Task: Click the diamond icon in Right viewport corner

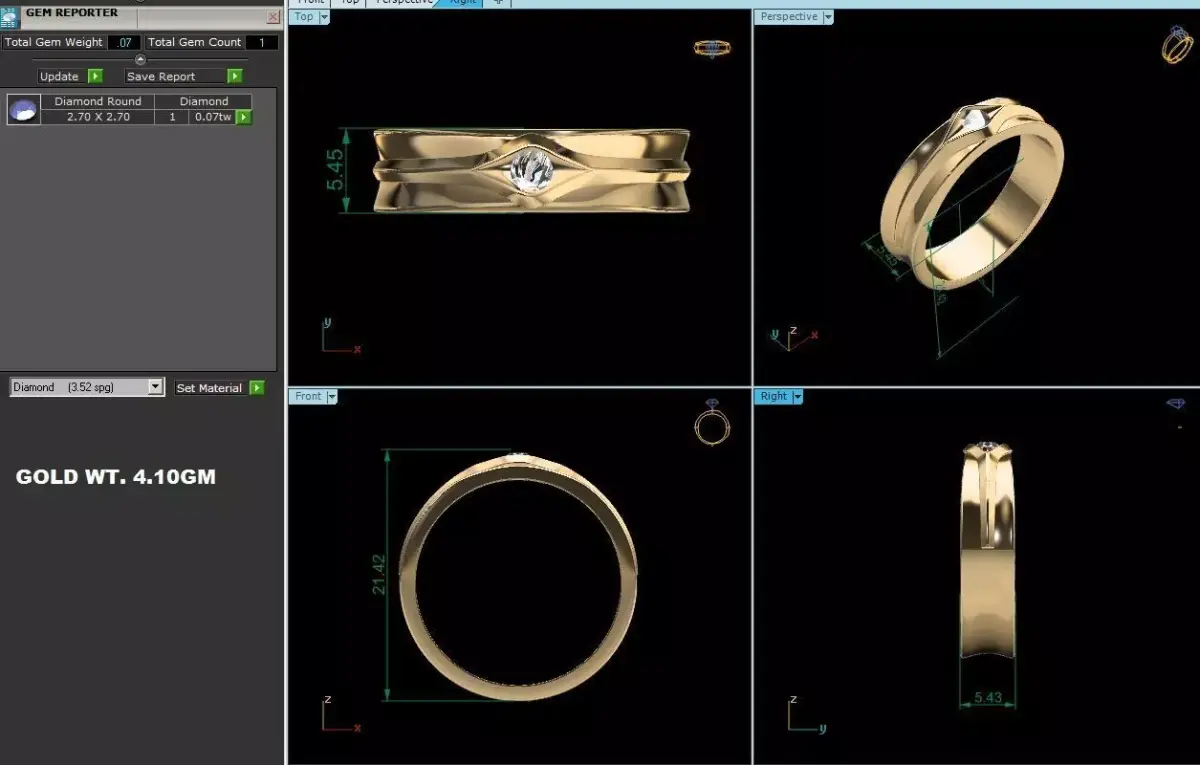Action: pos(1177,404)
